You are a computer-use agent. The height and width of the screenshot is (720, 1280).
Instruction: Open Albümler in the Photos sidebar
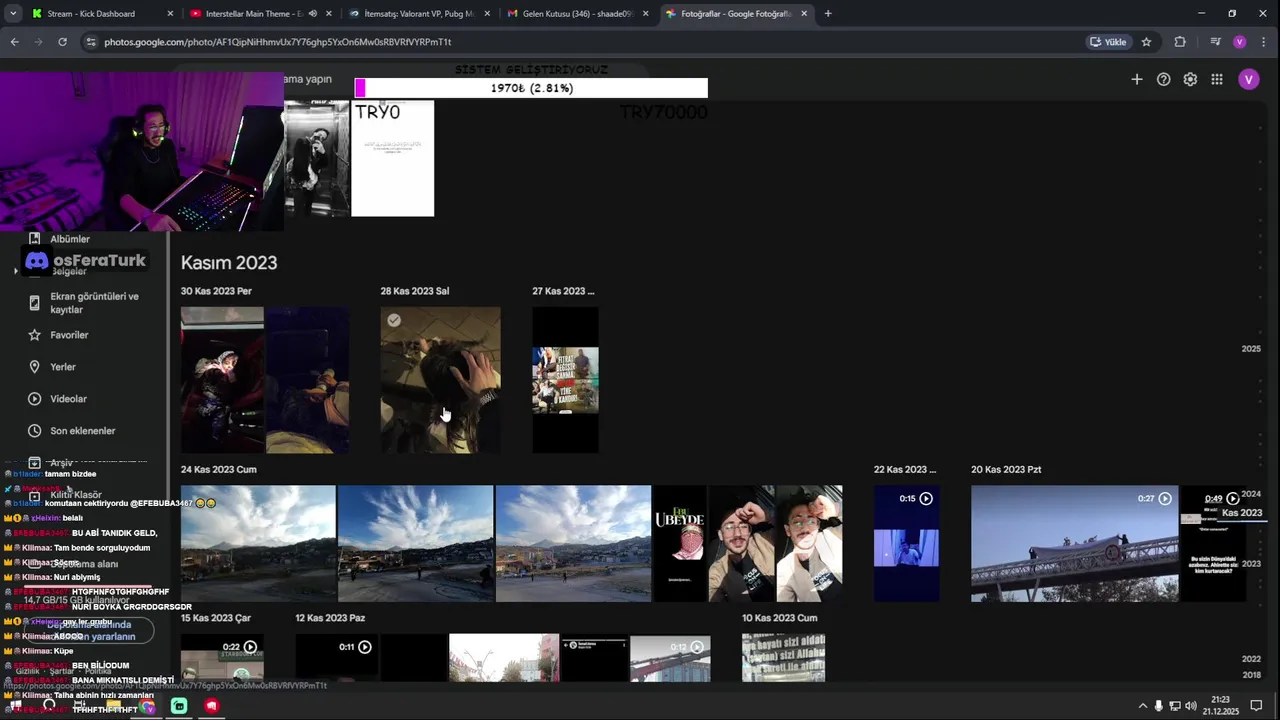tap(70, 239)
